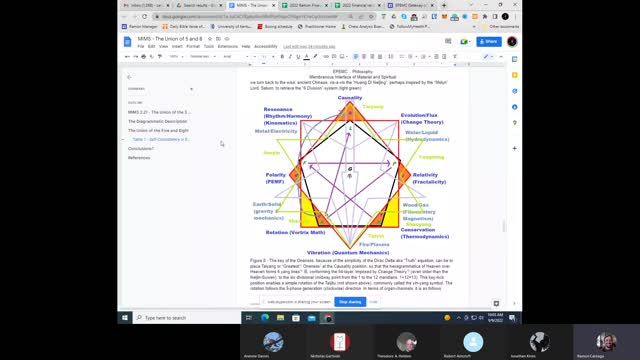The width and height of the screenshot is (640, 360).
Task: Open the Insert menu
Action: [x=177, y=47]
